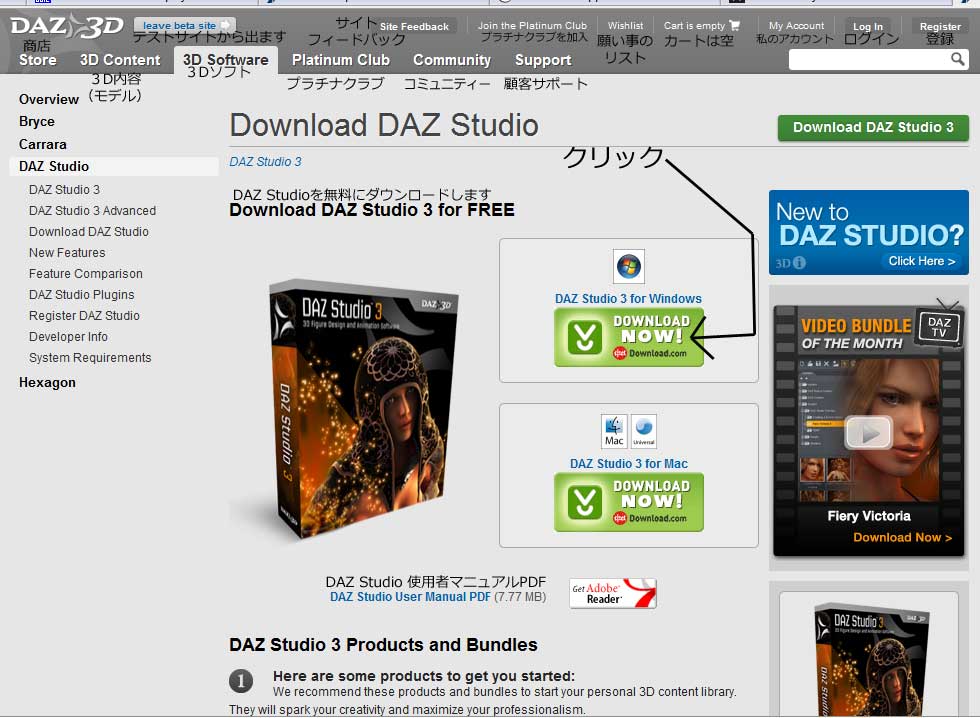The height and width of the screenshot is (718, 980).
Task: Open Bryce in the sidebar
Action: pyautogui.click(x=37, y=121)
